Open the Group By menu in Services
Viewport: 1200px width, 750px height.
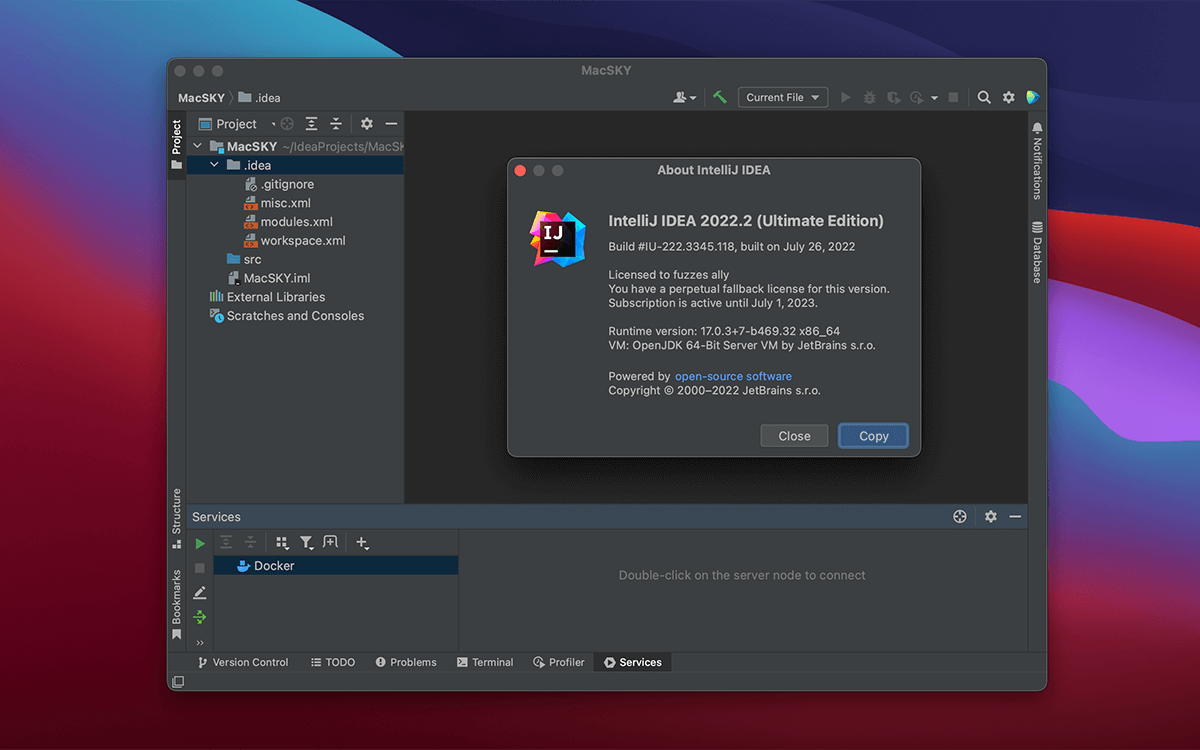pos(282,542)
